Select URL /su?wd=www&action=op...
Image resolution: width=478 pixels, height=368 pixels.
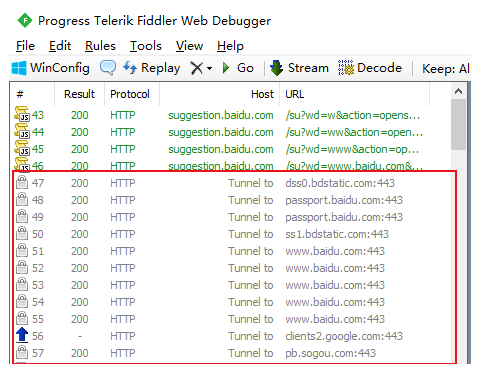coord(352,149)
